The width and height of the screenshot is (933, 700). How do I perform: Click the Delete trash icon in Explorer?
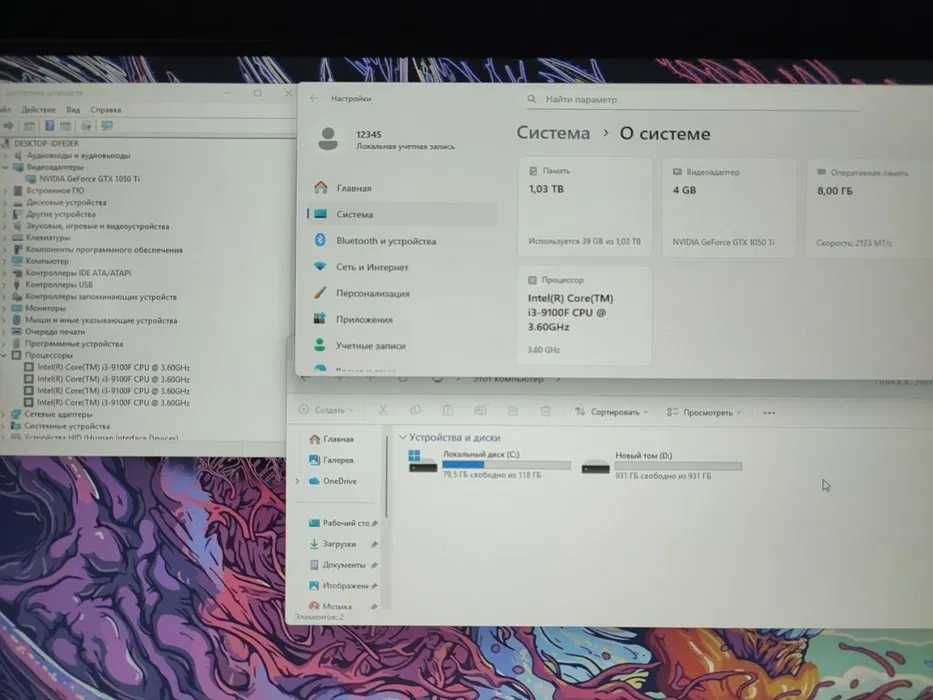(545, 410)
